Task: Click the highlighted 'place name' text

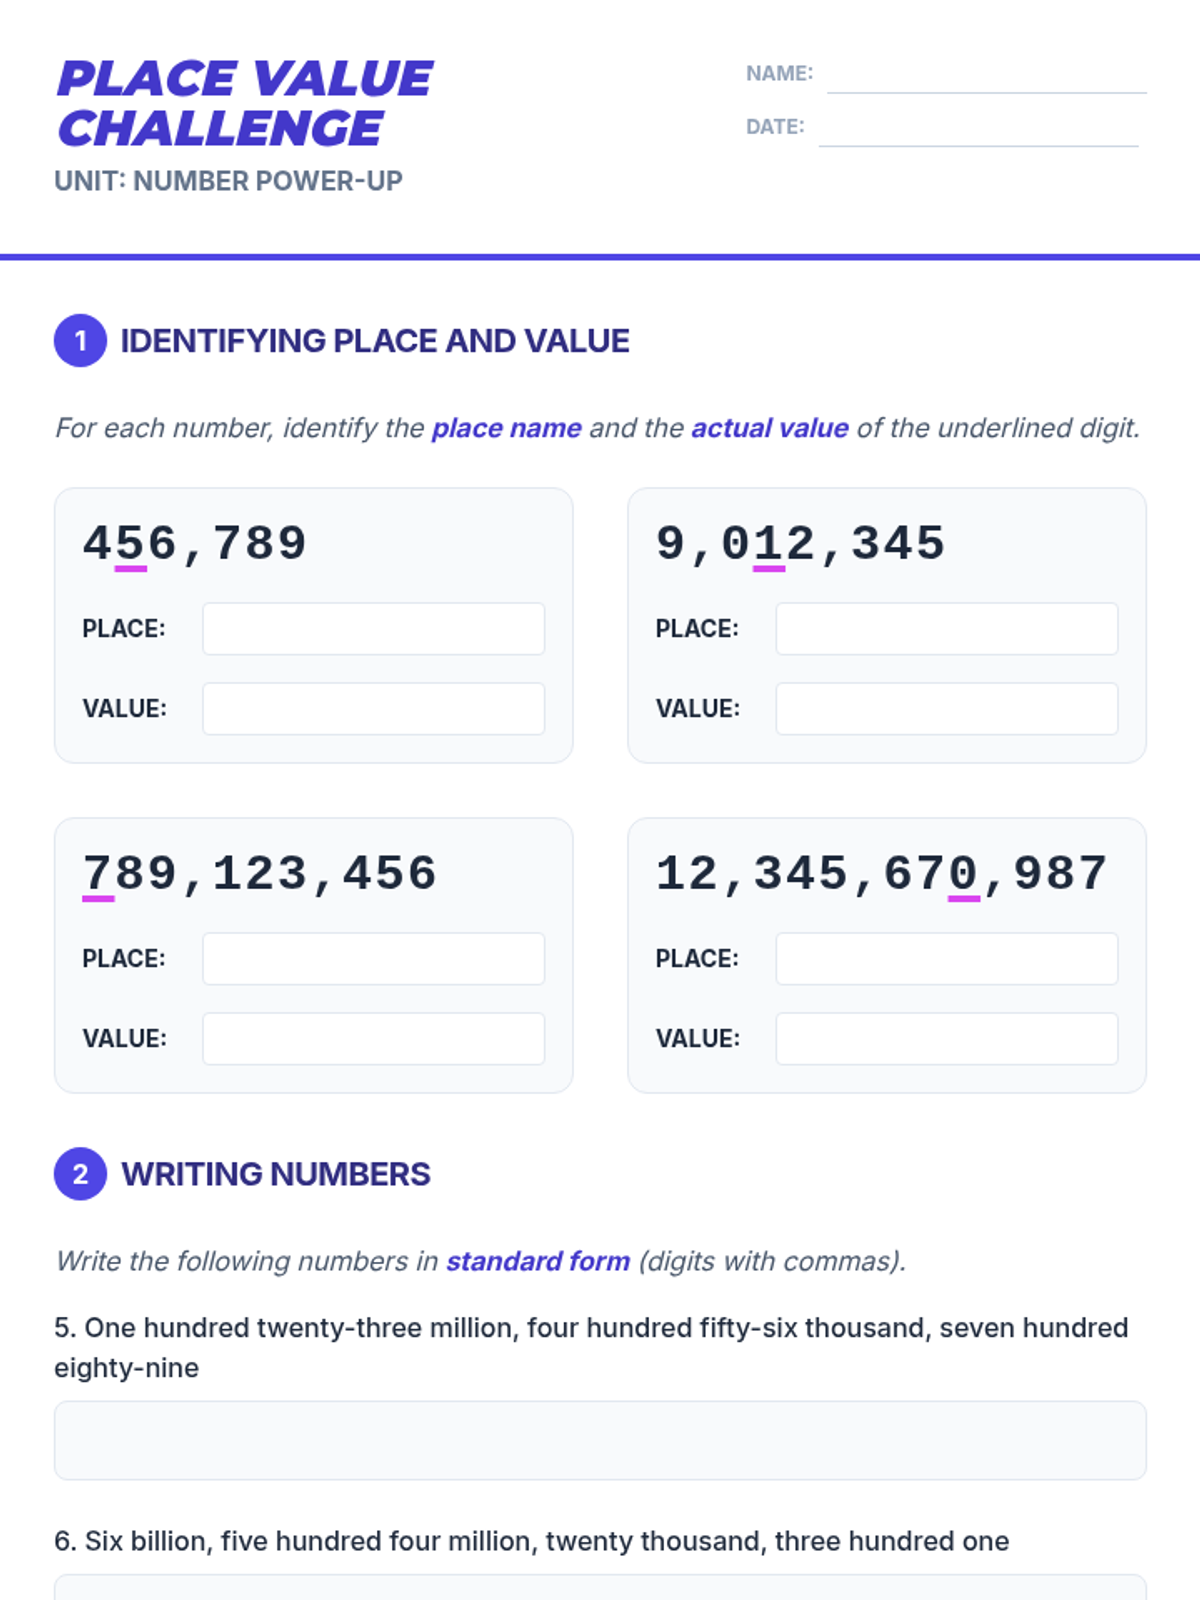Action: click(x=506, y=428)
